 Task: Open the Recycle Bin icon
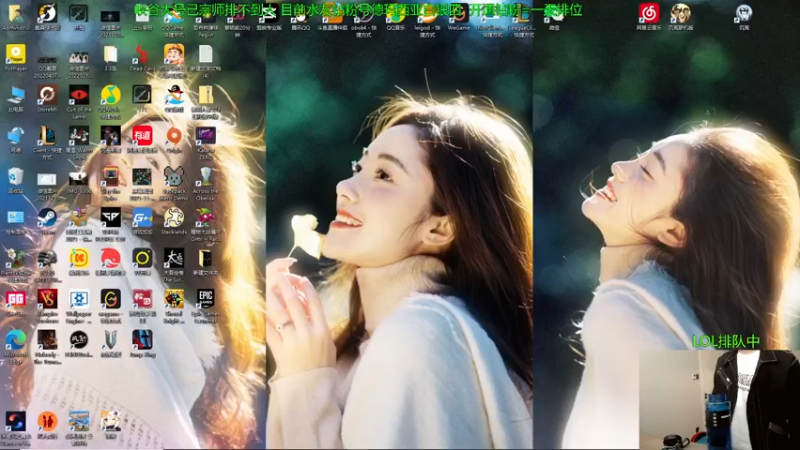click(16, 178)
